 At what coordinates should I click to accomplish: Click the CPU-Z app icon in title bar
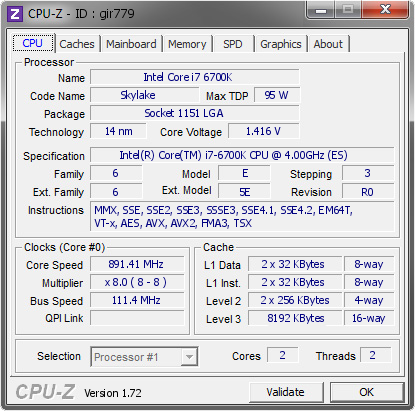(x=15, y=14)
